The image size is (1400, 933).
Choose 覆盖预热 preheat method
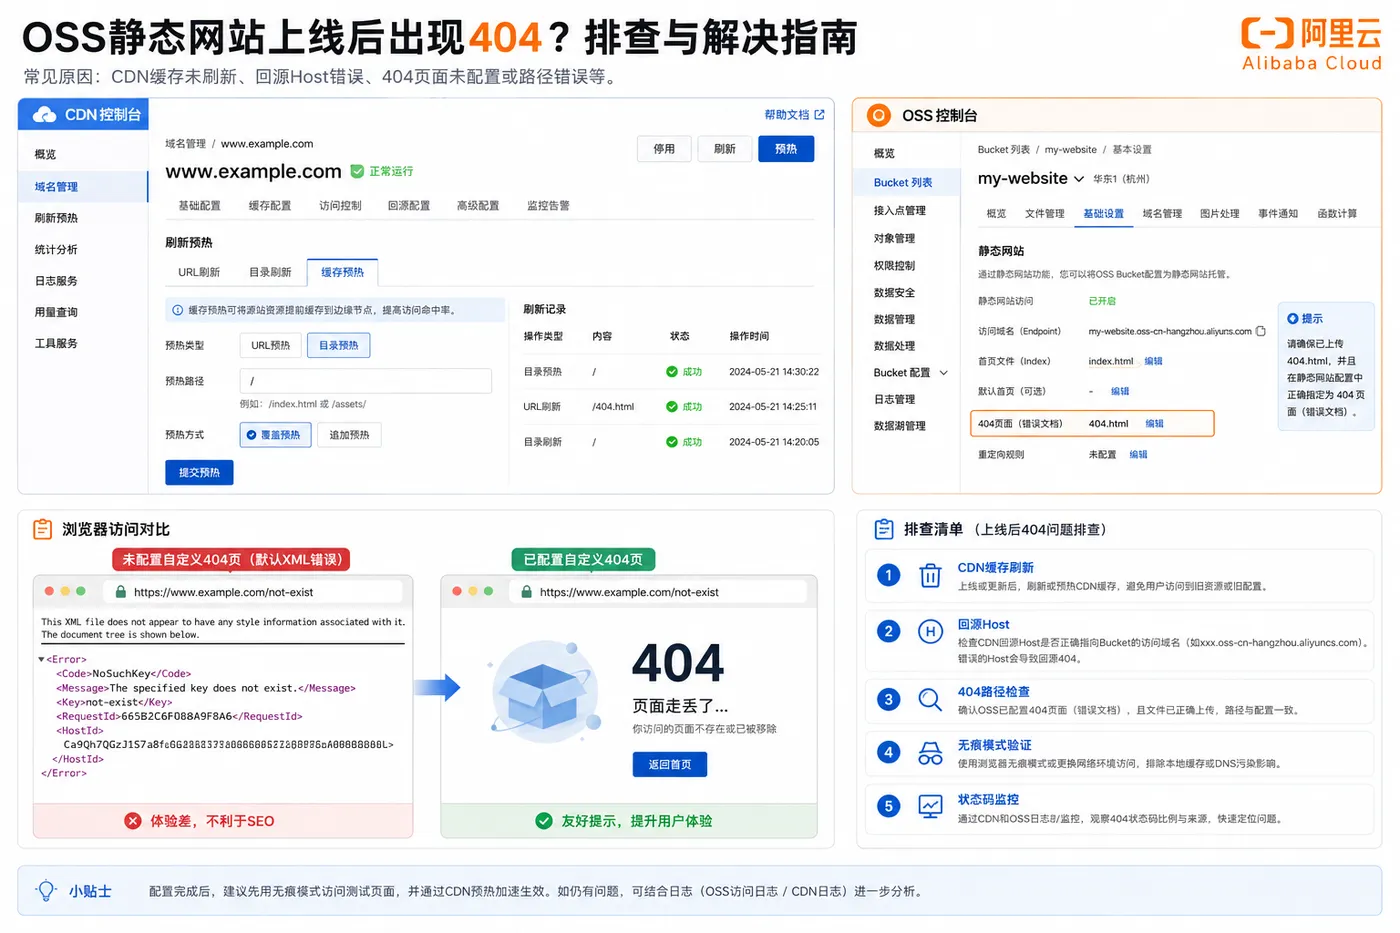click(x=275, y=435)
